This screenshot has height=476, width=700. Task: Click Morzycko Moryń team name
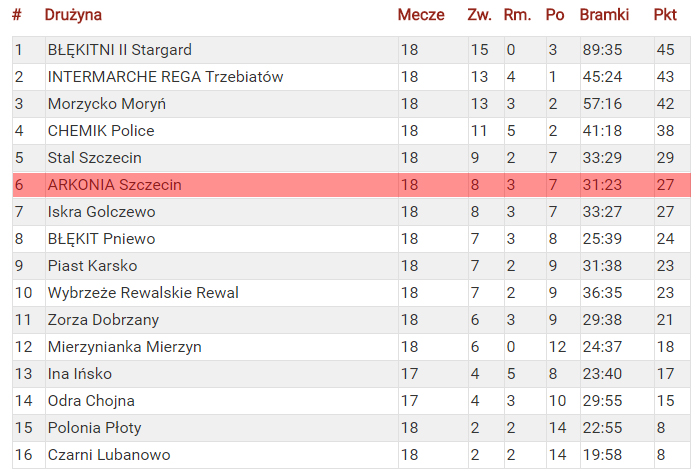107,104
